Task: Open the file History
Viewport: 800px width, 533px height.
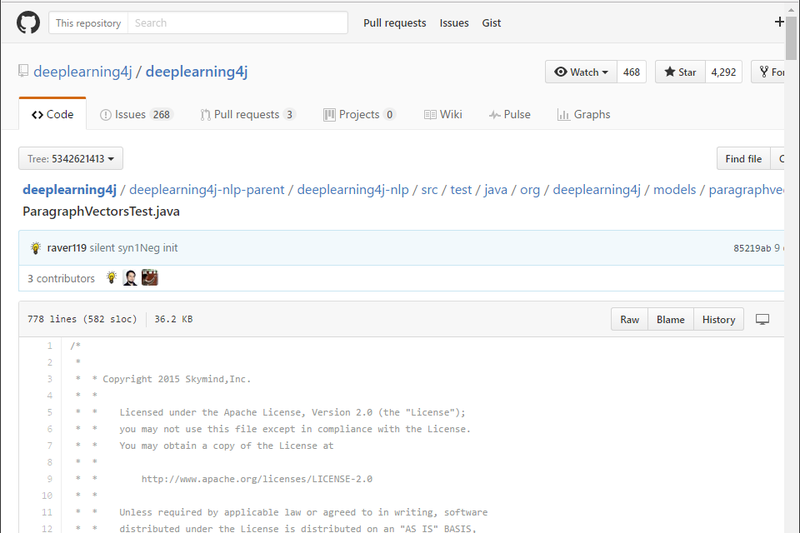Action: click(x=718, y=319)
